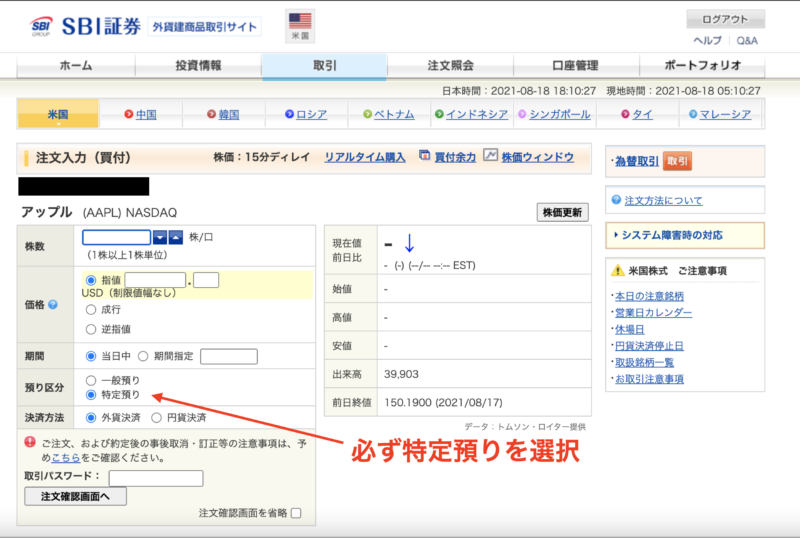Screen dimensions: 800x538
Task: Click the help icon next to 価格
Action: click(x=53, y=304)
